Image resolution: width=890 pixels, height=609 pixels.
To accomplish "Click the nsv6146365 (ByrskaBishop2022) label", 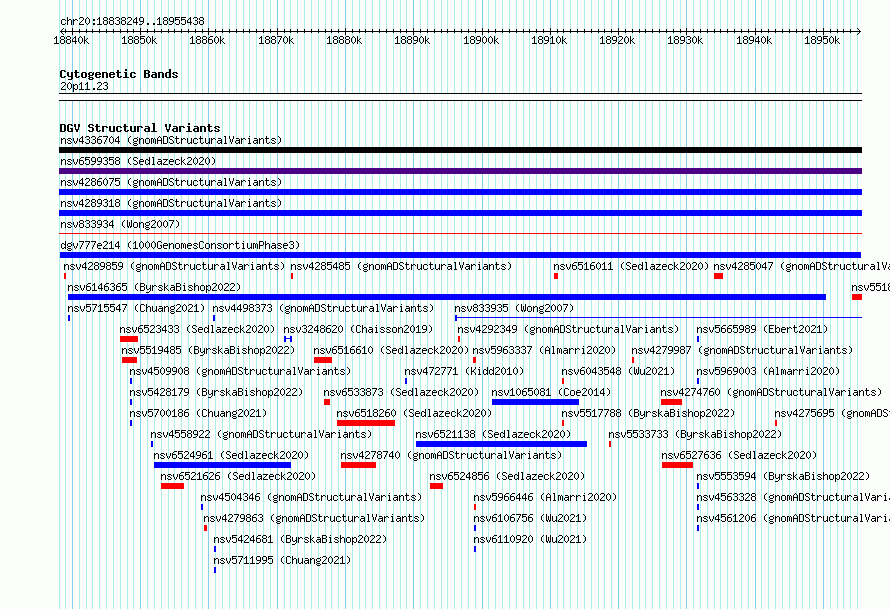I will point(154,287).
